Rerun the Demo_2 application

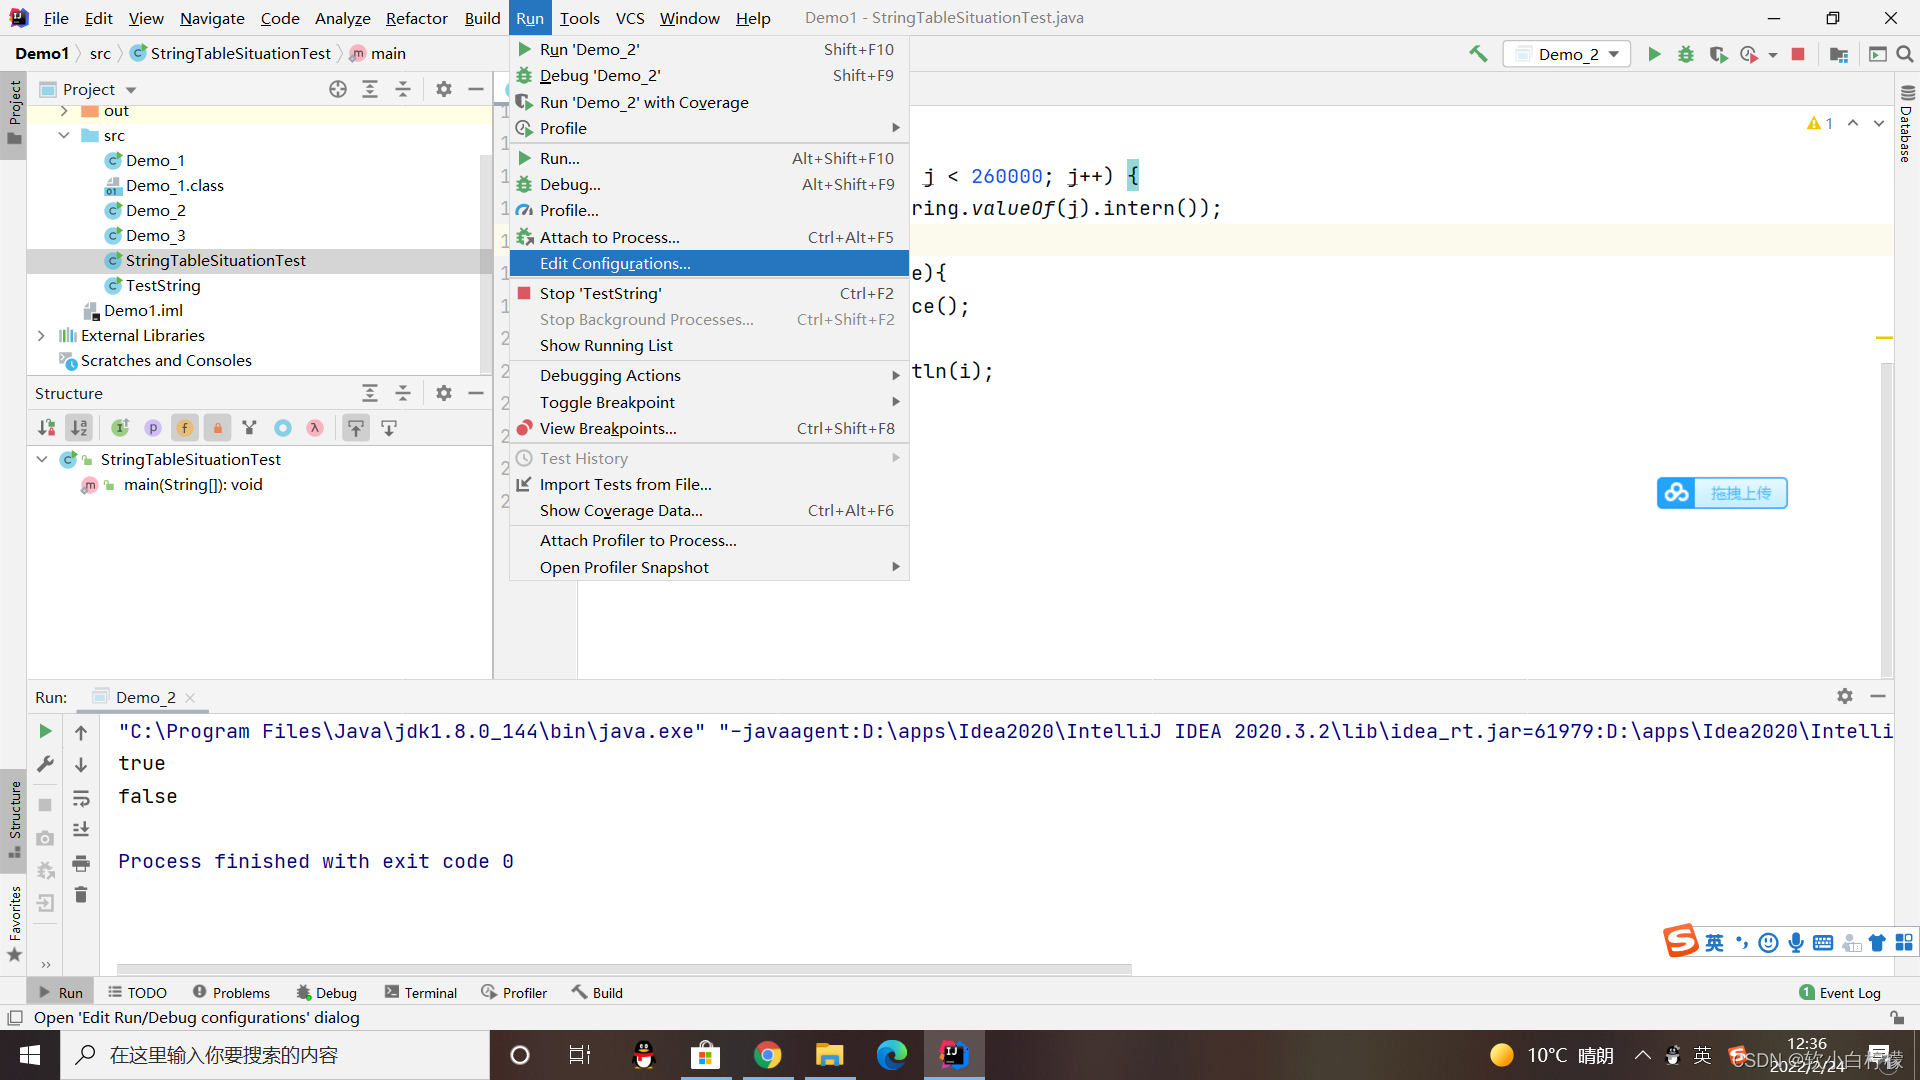[x=44, y=731]
